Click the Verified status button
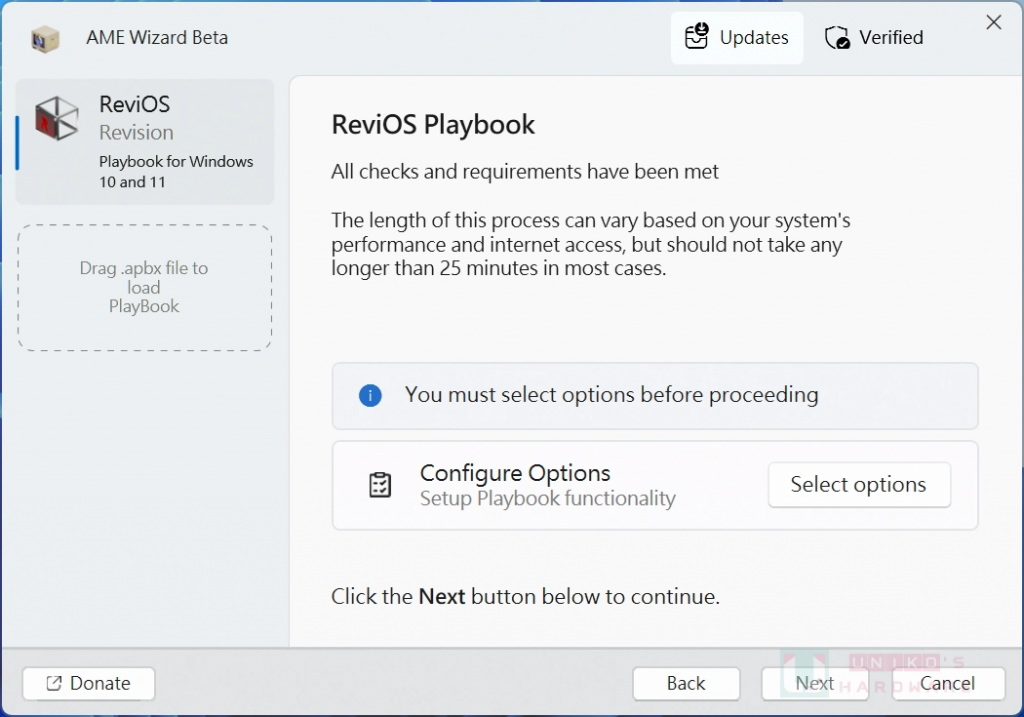This screenshot has height=717, width=1024. (874, 38)
